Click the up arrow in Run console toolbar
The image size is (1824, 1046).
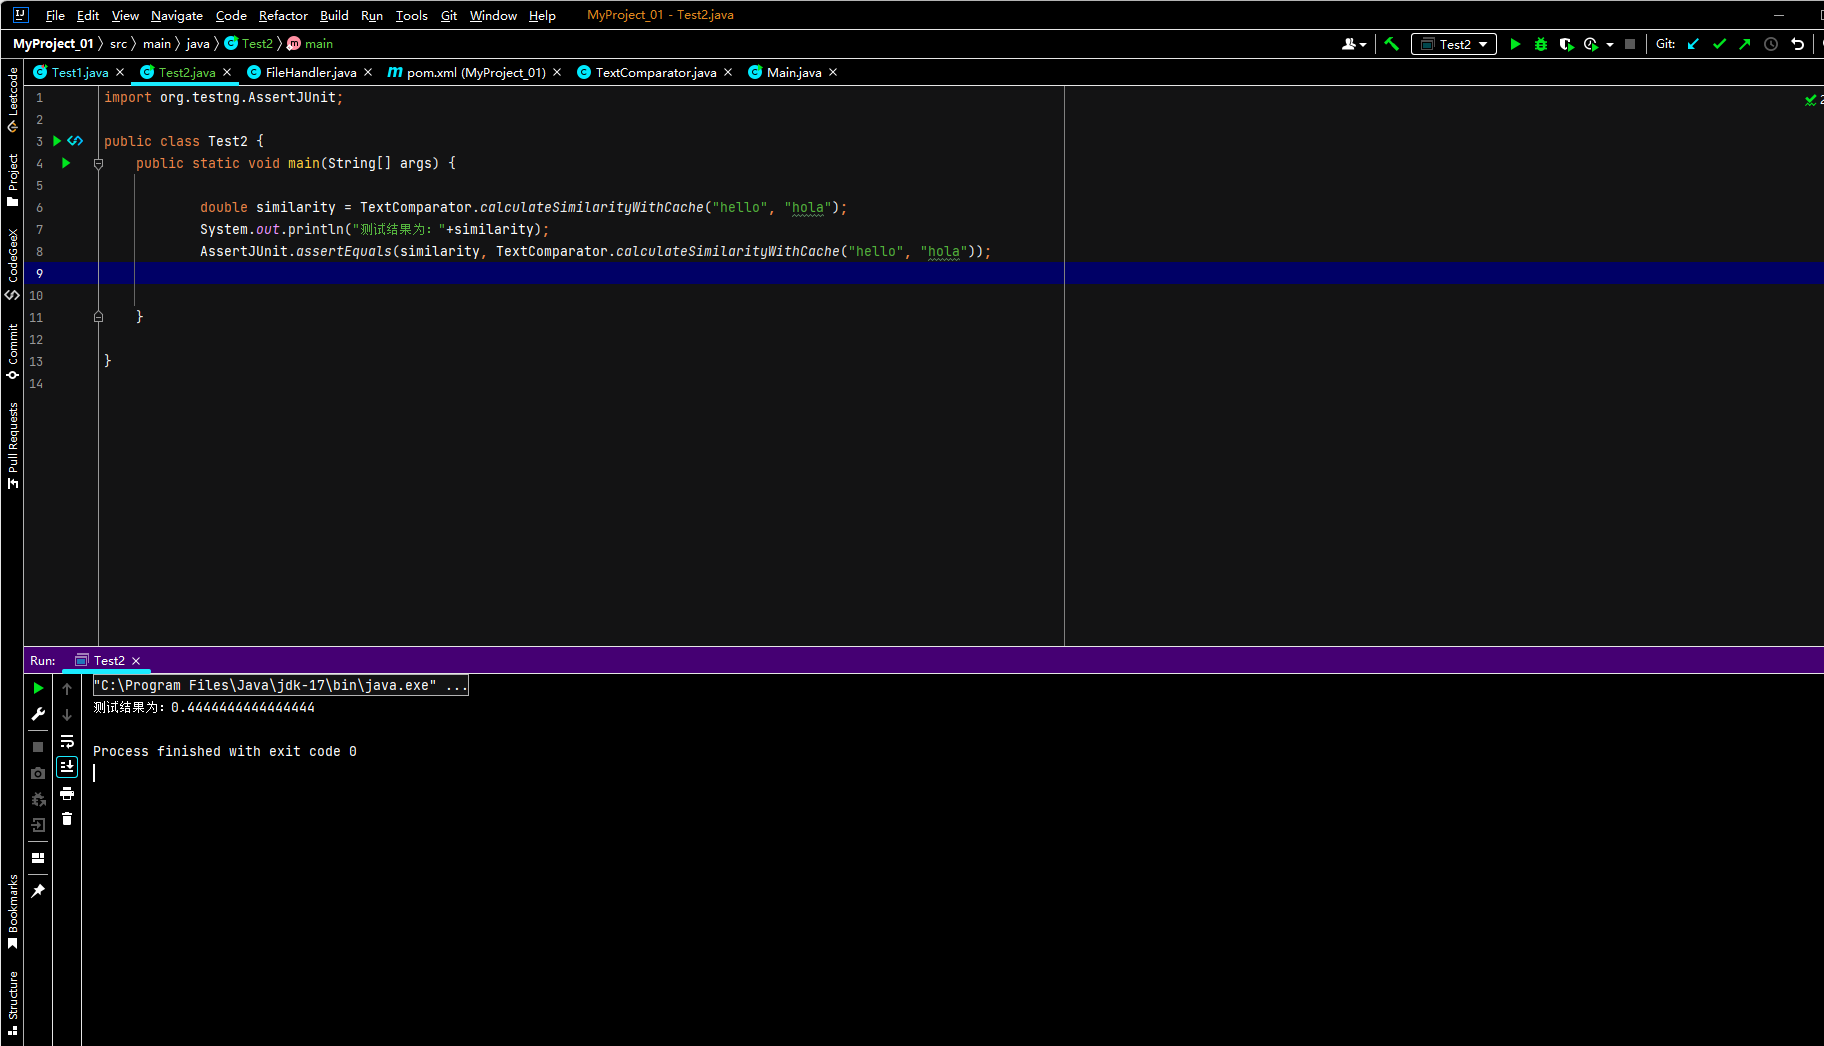click(67, 689)
